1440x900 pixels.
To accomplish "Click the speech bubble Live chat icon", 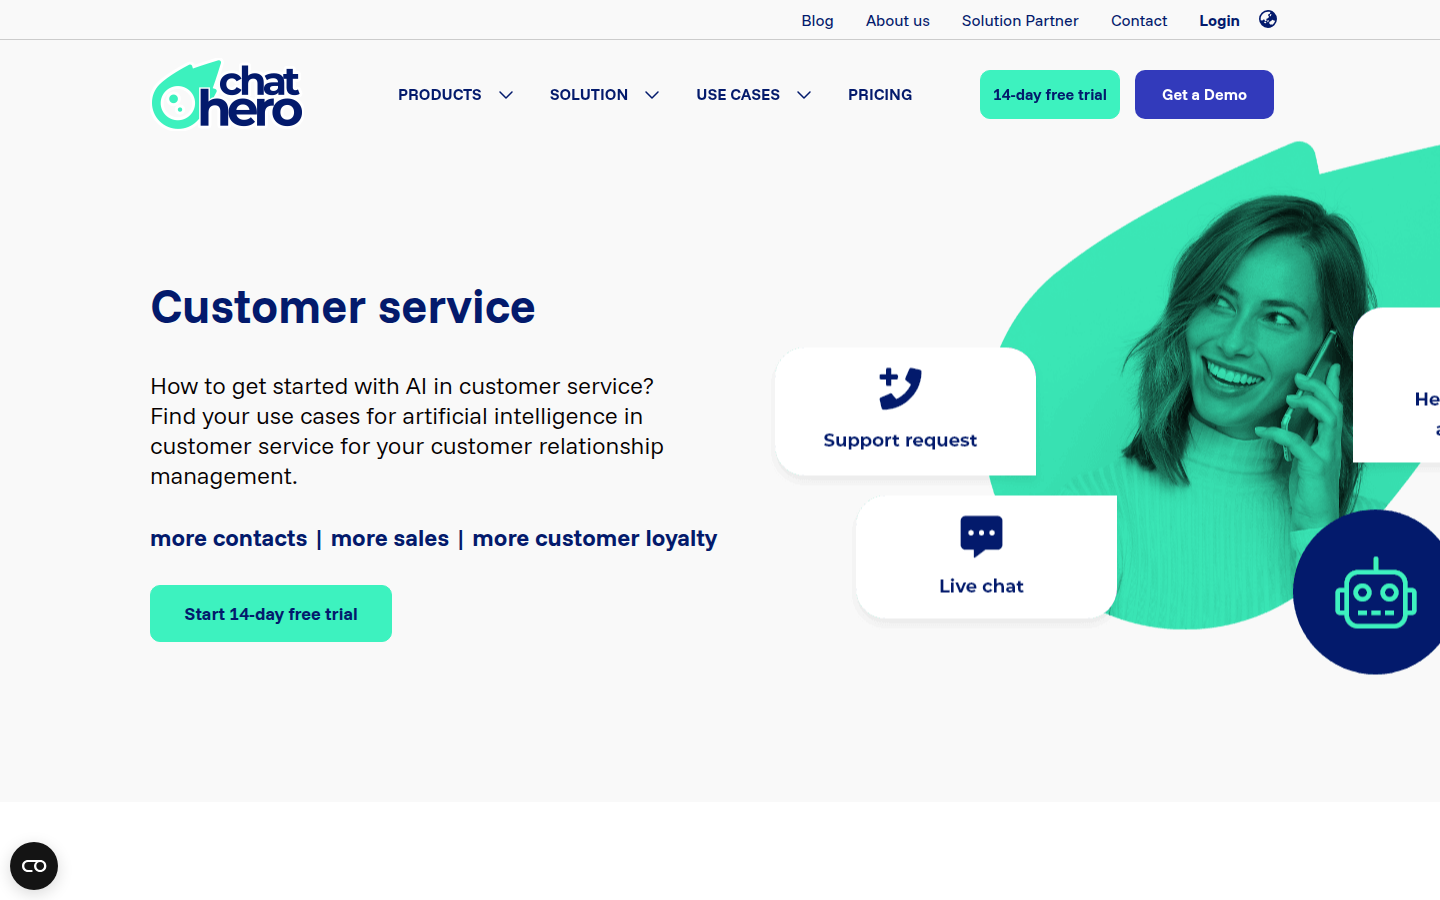I will [981, 536].
